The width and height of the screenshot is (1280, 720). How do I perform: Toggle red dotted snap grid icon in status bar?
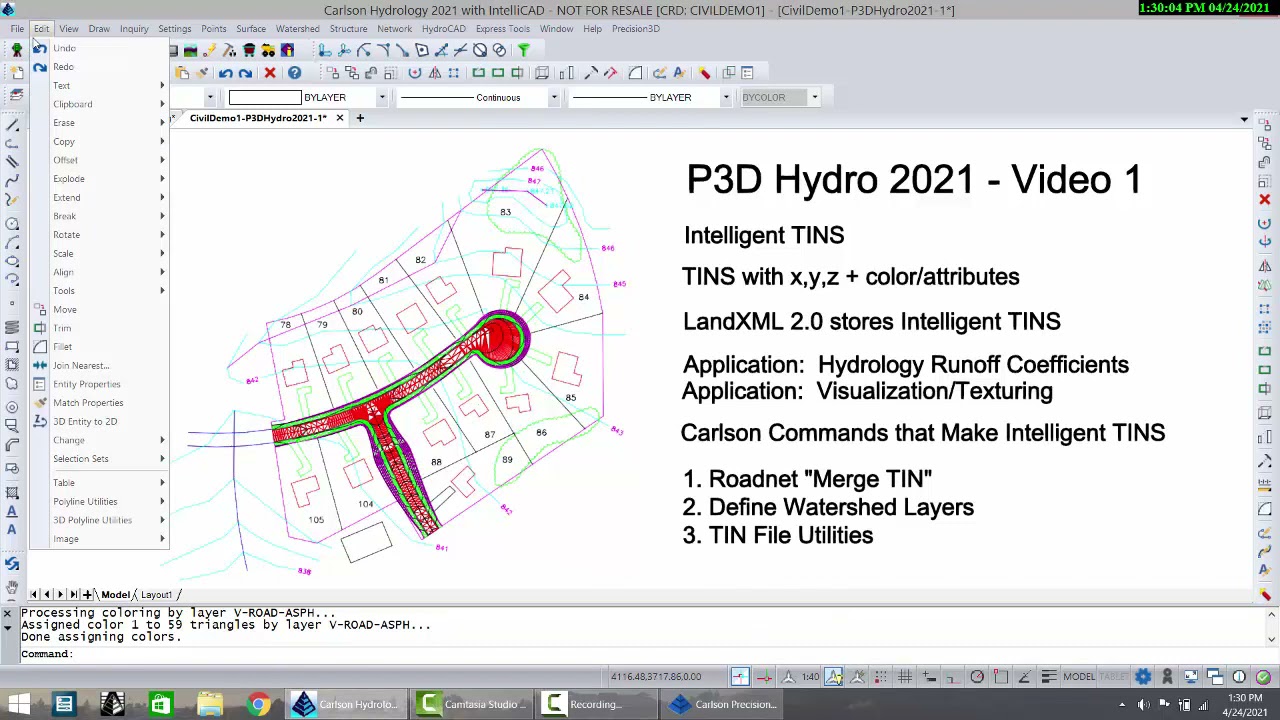[x=881, y=677]
